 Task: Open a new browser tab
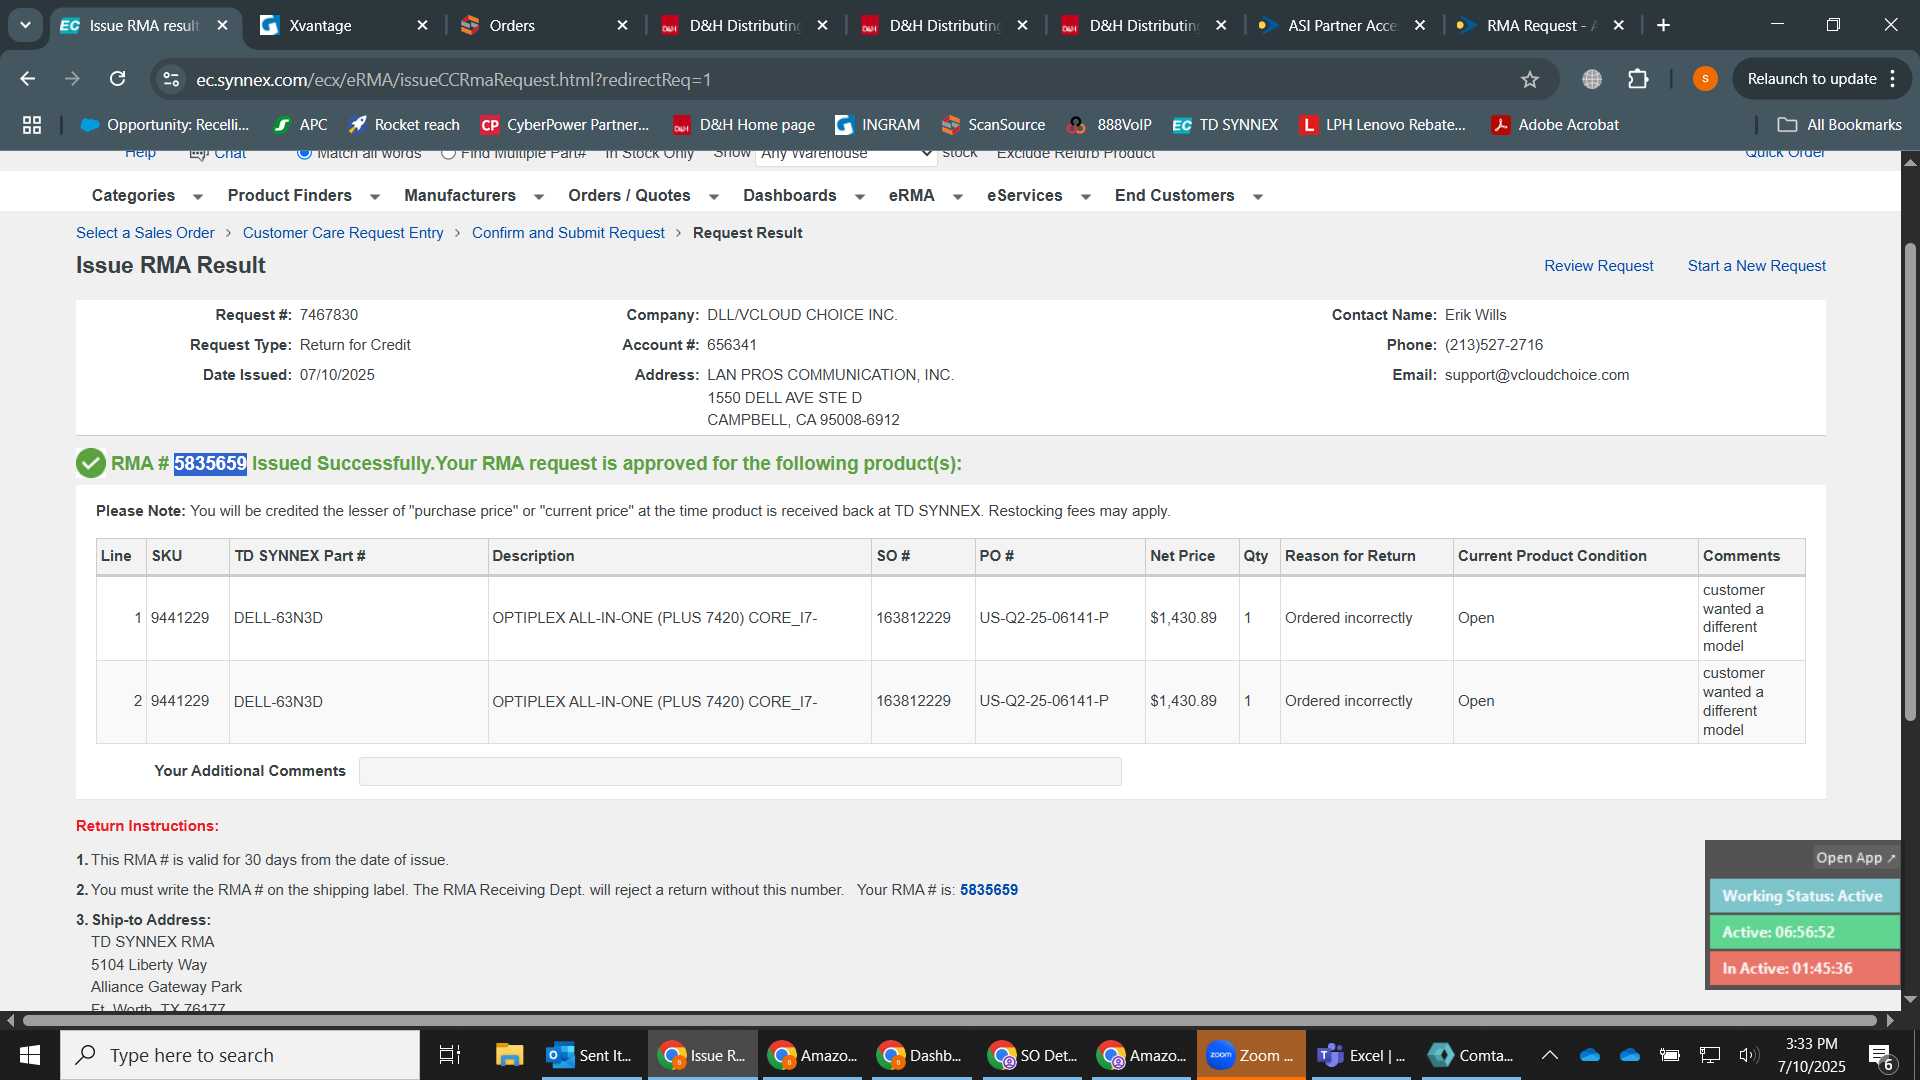click(1663, 25)
